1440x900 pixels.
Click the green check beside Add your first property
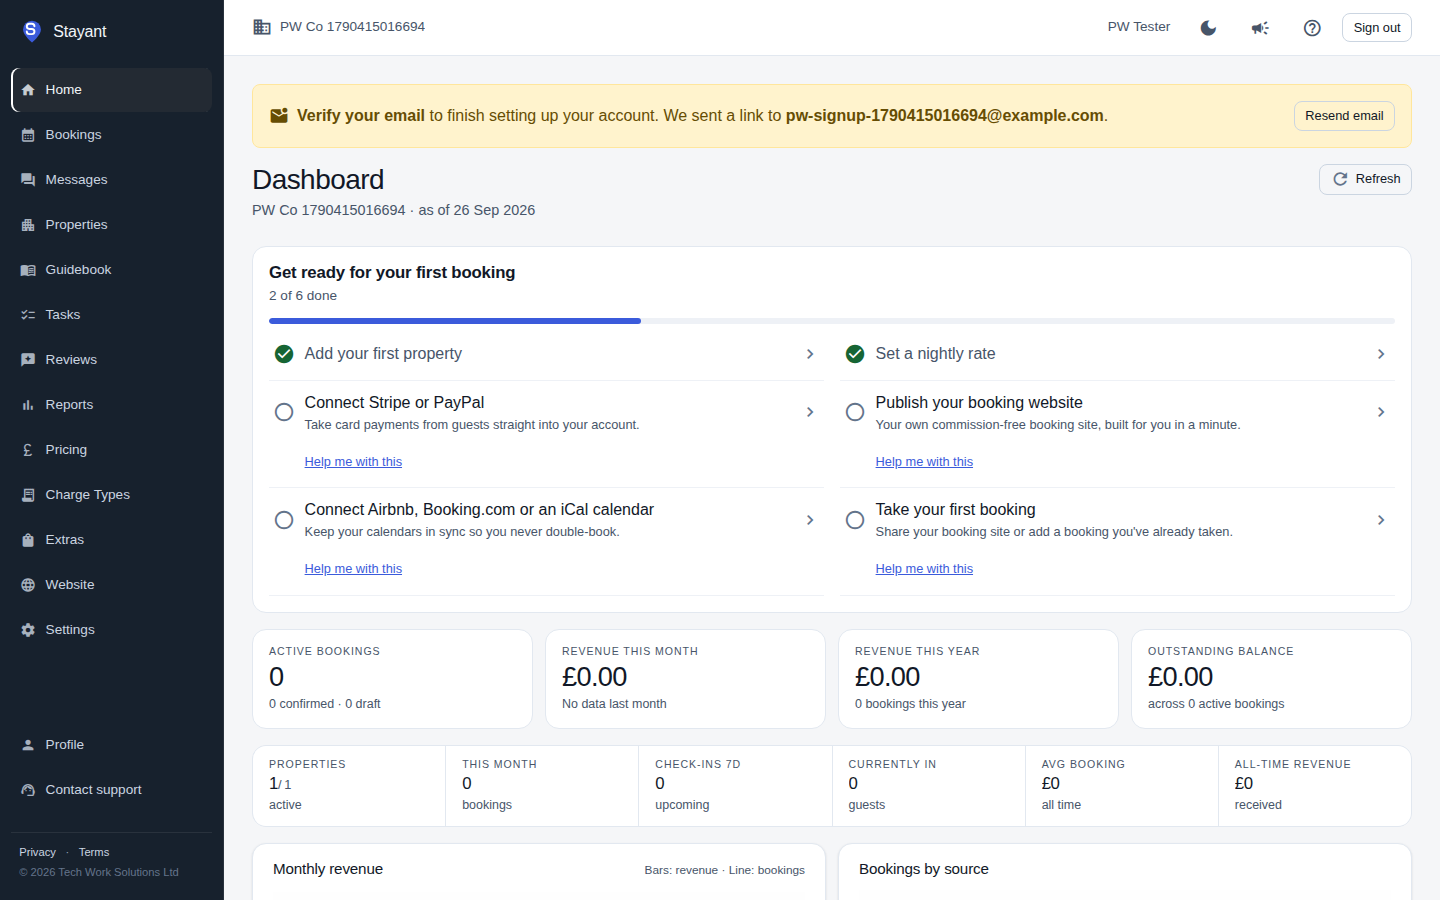[x=284, y=354]
